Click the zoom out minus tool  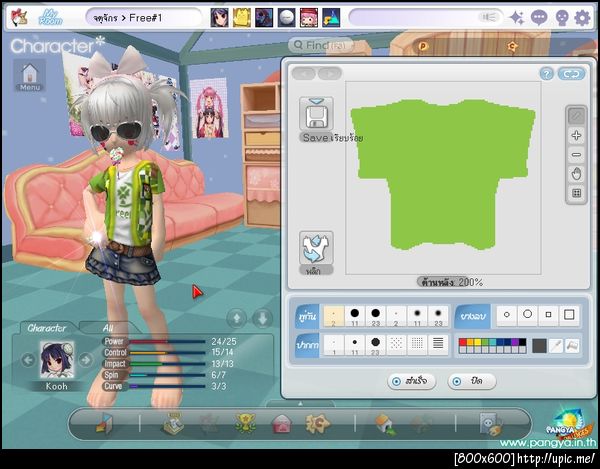click(576, 155)
